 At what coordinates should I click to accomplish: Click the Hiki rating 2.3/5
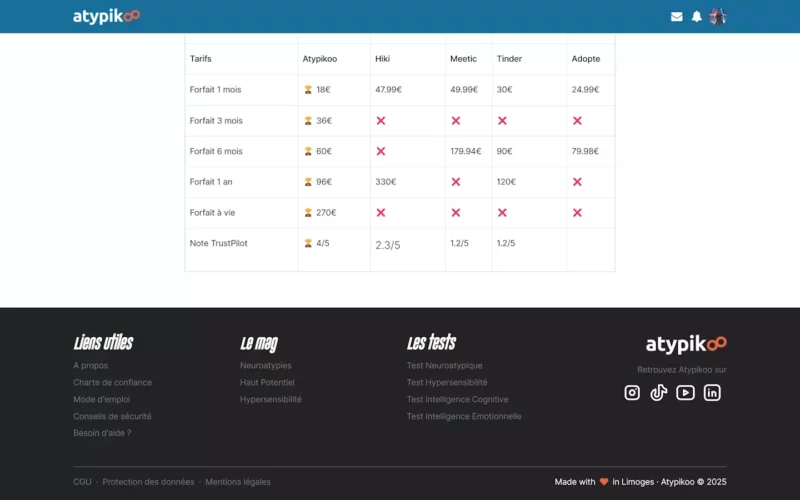click(x=388, y=245)
